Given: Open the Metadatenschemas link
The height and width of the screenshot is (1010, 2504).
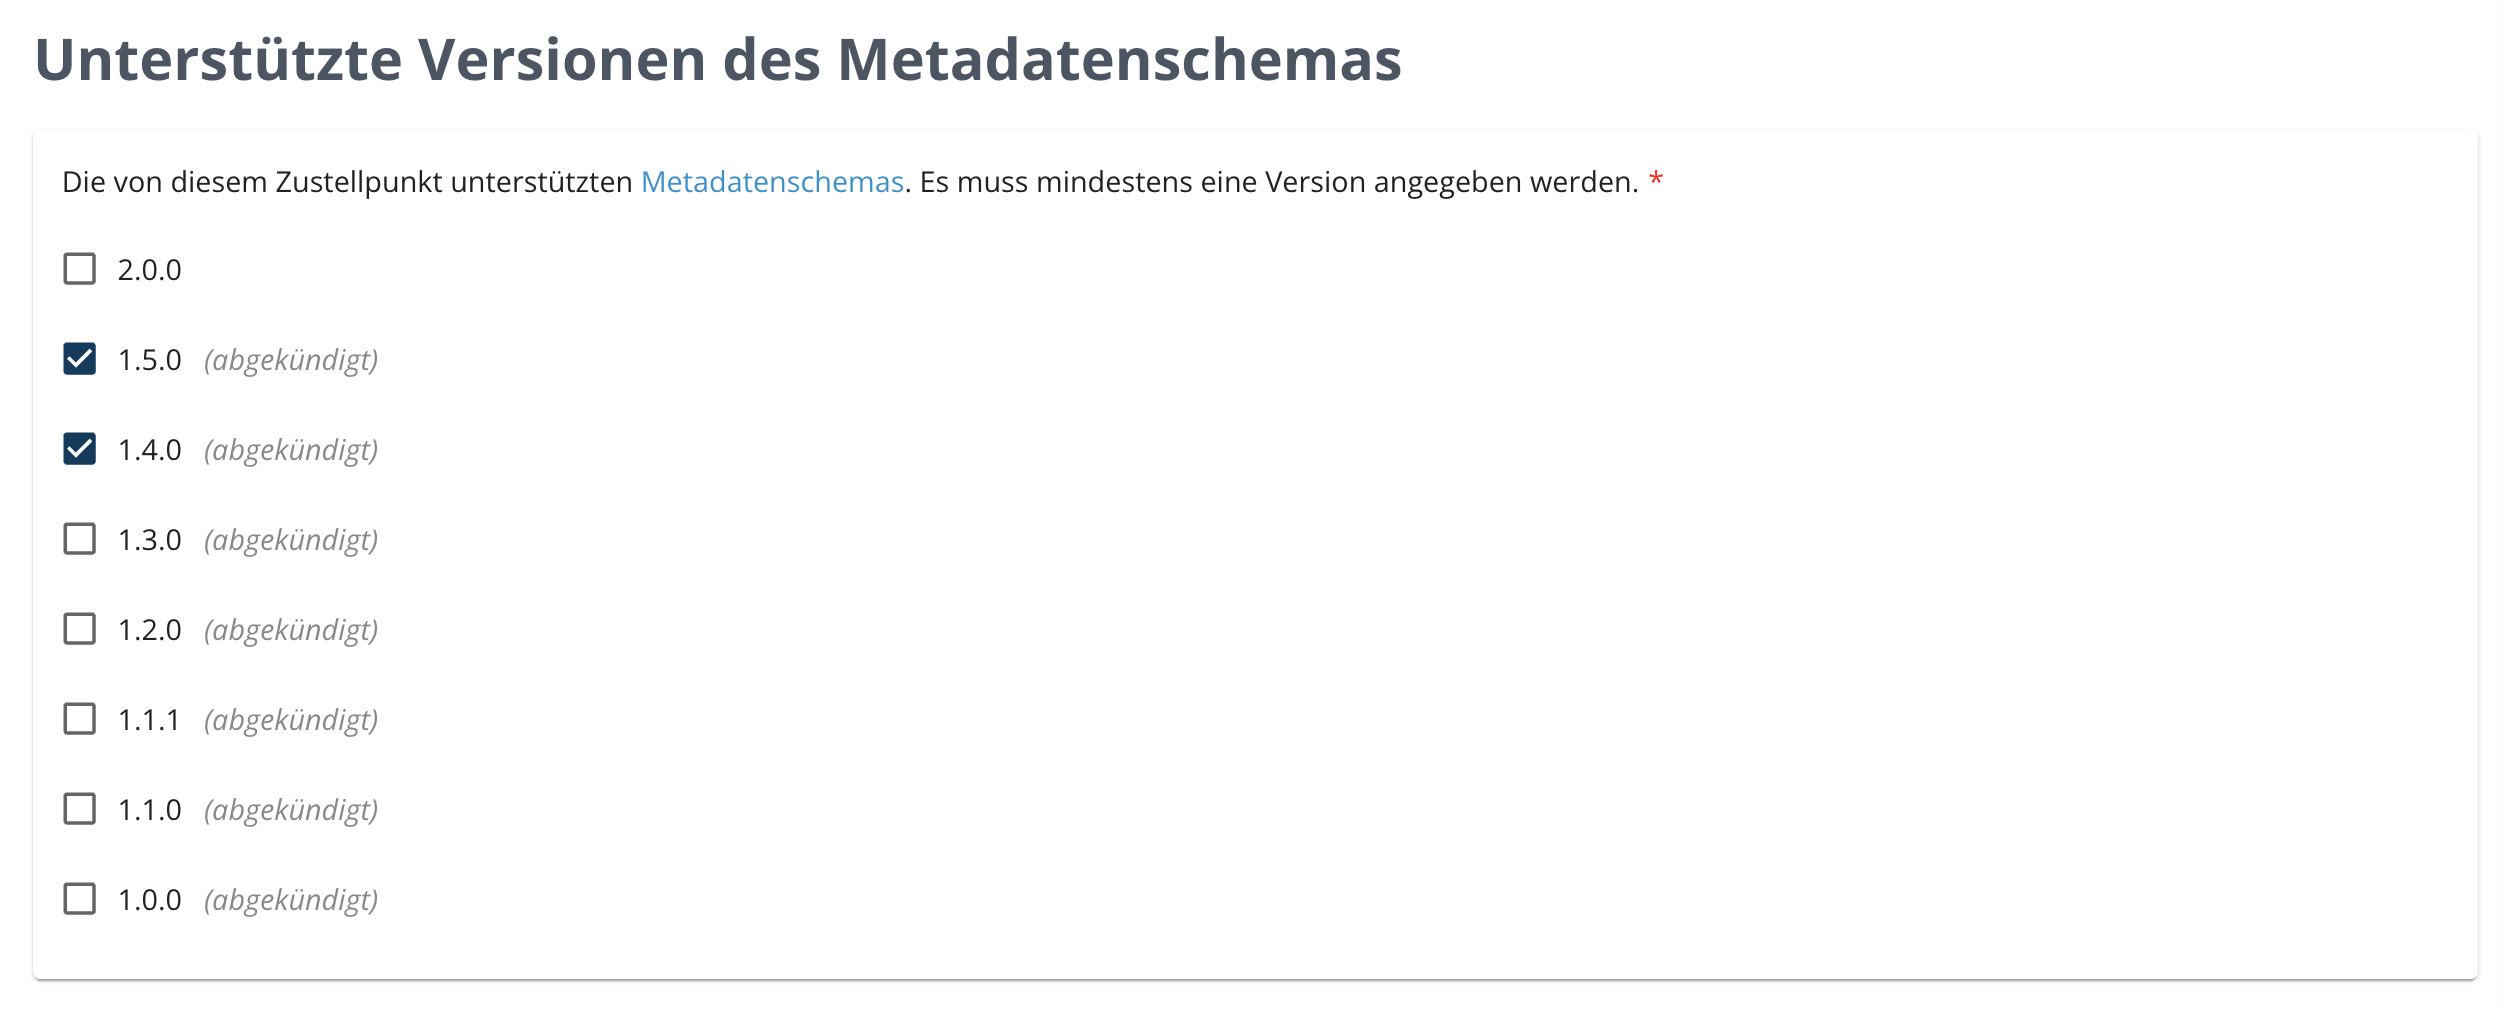Looking at the screenshot, I should (x=773, y=182).
